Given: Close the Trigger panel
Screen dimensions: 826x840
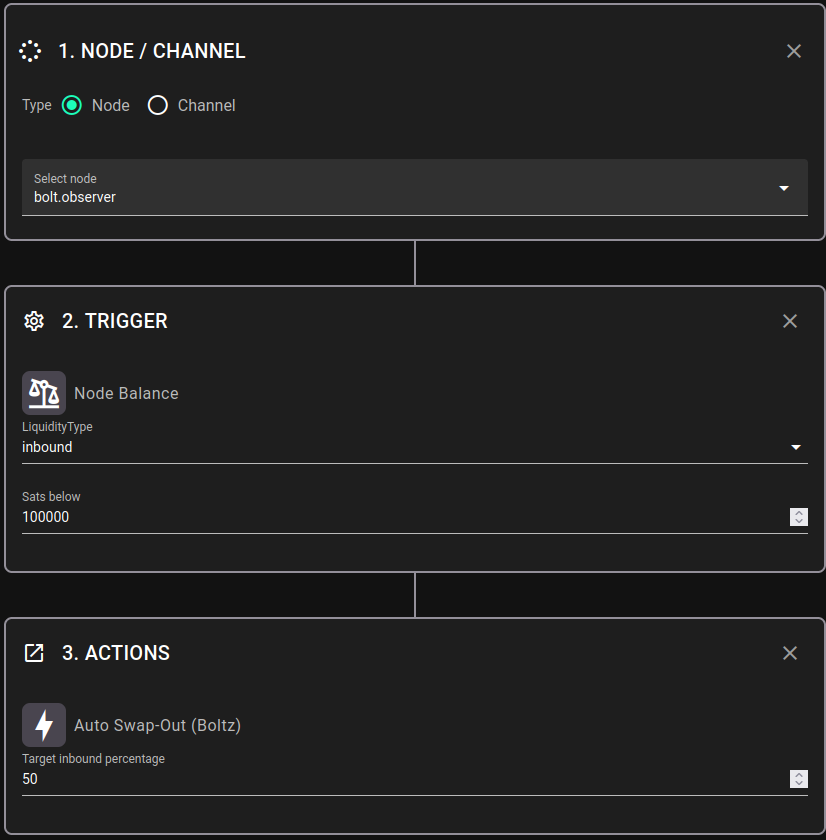Looking at the screenshot, I should click(x=790, y=321).
